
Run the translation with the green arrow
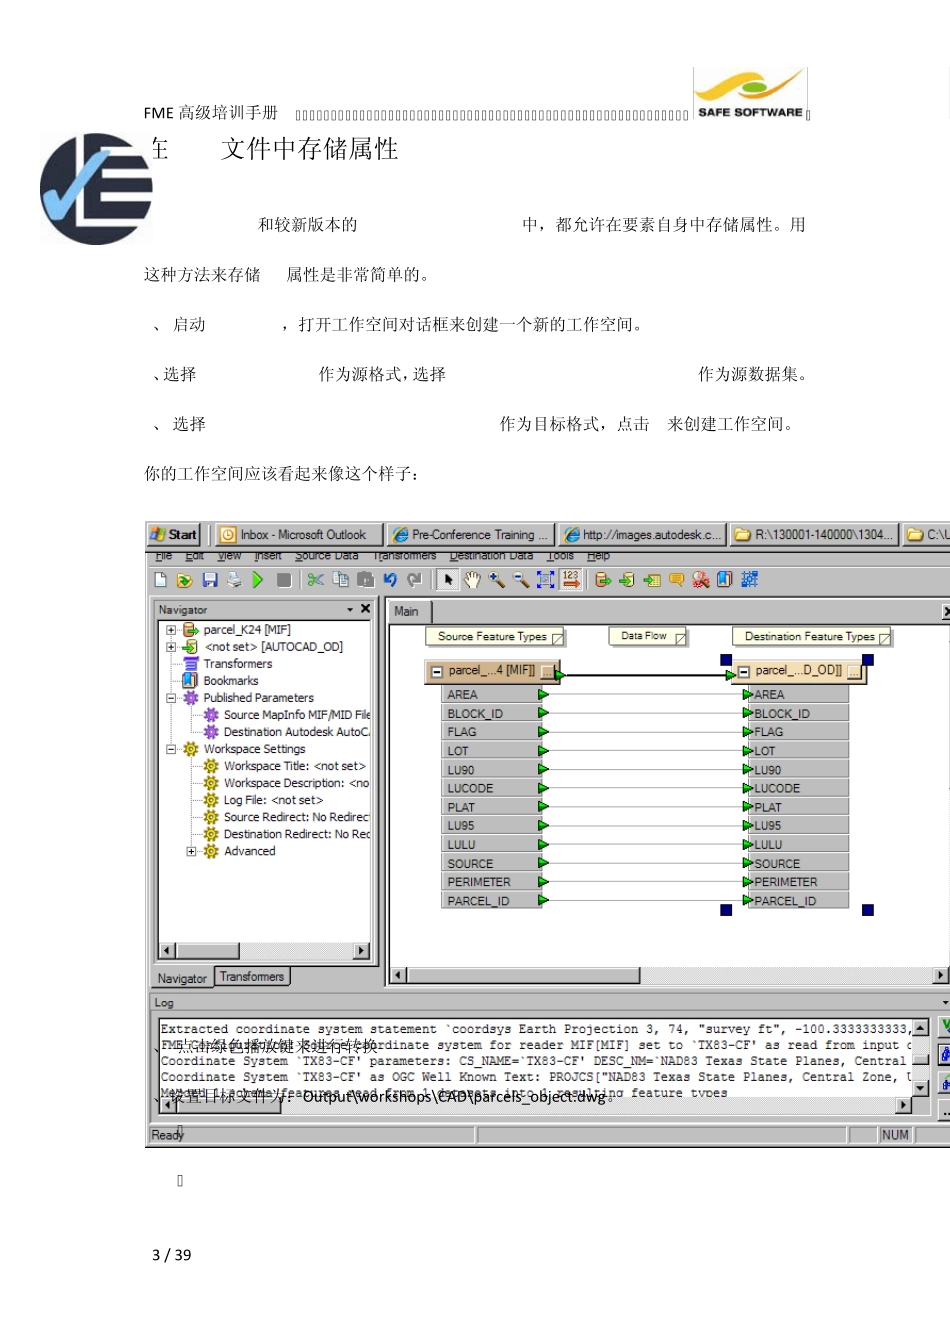258,580
